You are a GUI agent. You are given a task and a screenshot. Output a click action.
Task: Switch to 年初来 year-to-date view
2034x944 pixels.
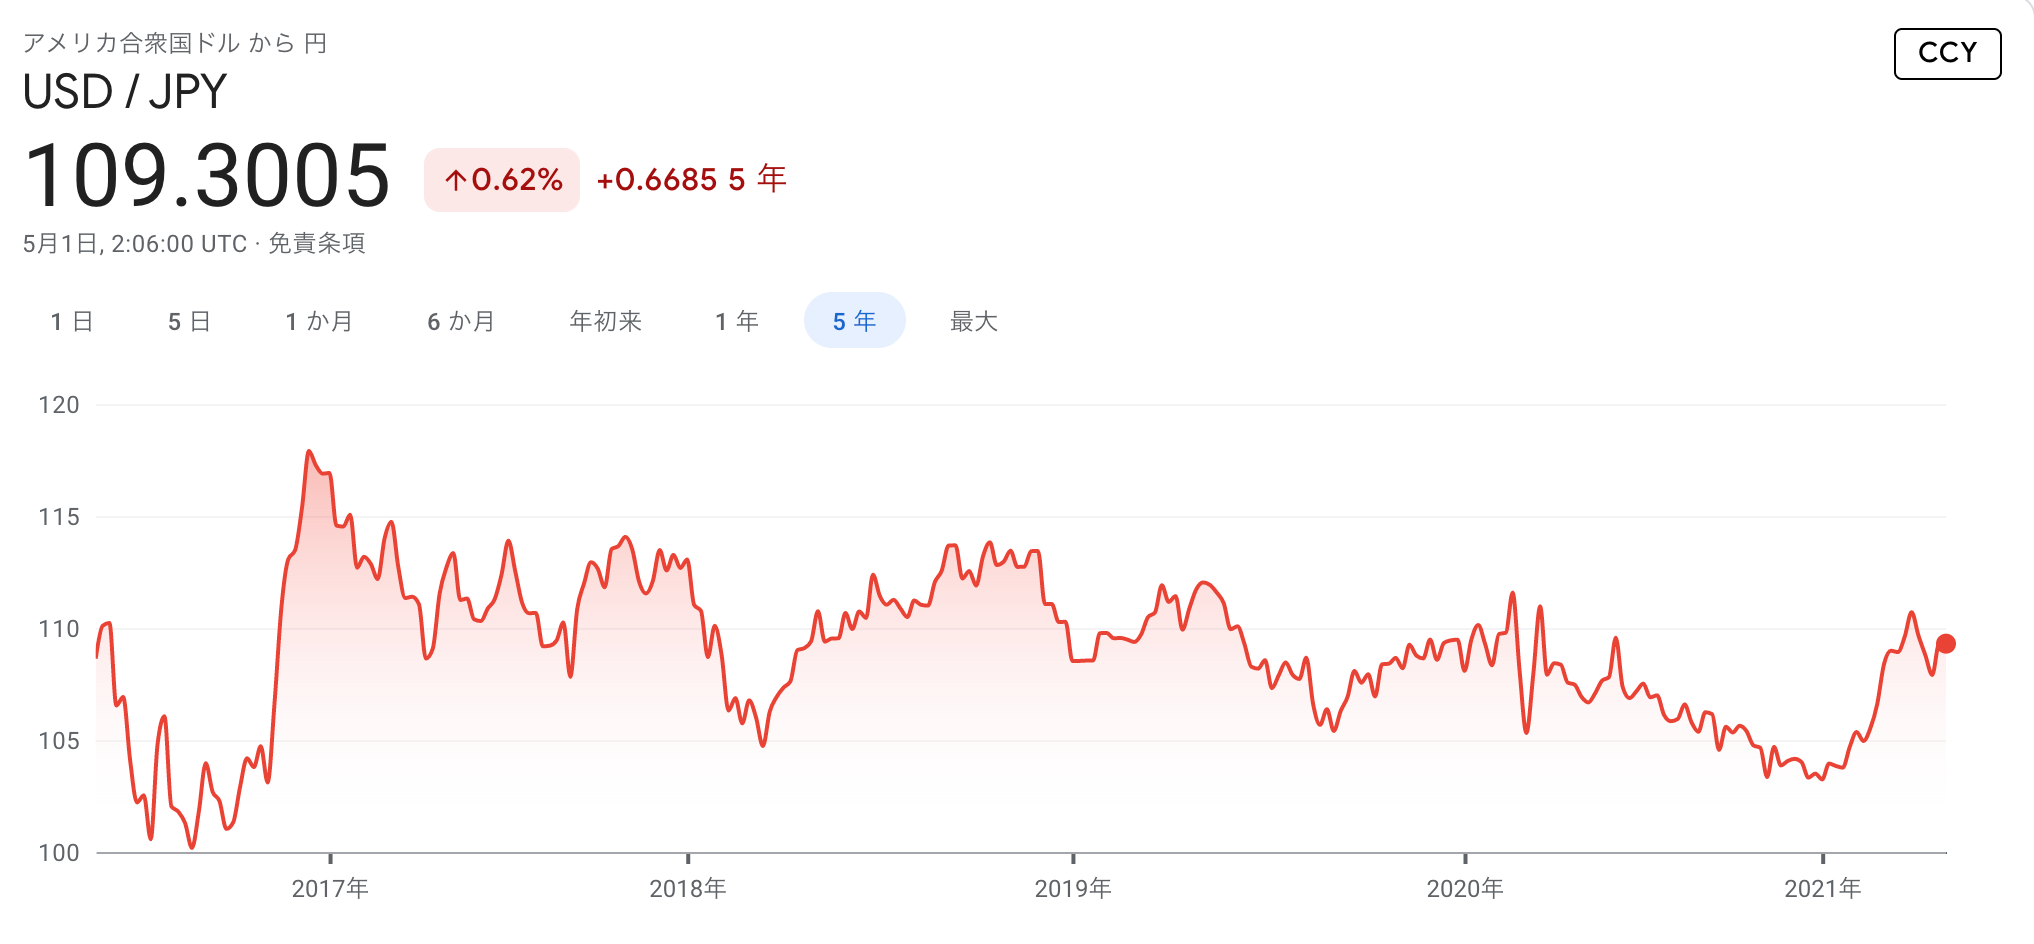point(605,321)
